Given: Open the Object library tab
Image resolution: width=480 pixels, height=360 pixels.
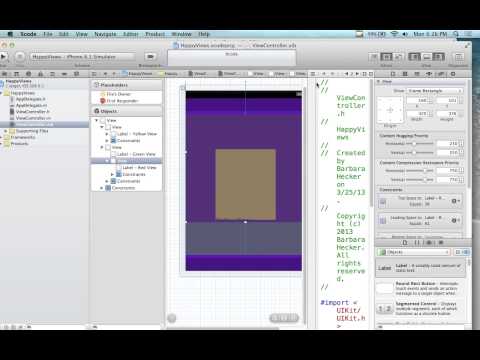Looking at the screenshot, I should tap(429, 243).
